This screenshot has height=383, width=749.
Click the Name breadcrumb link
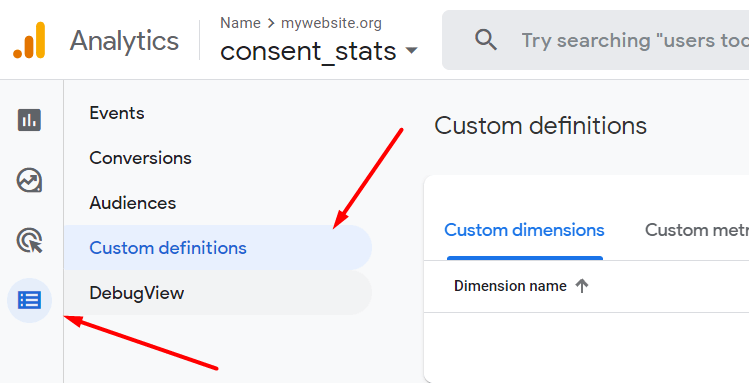click(240, 23)
